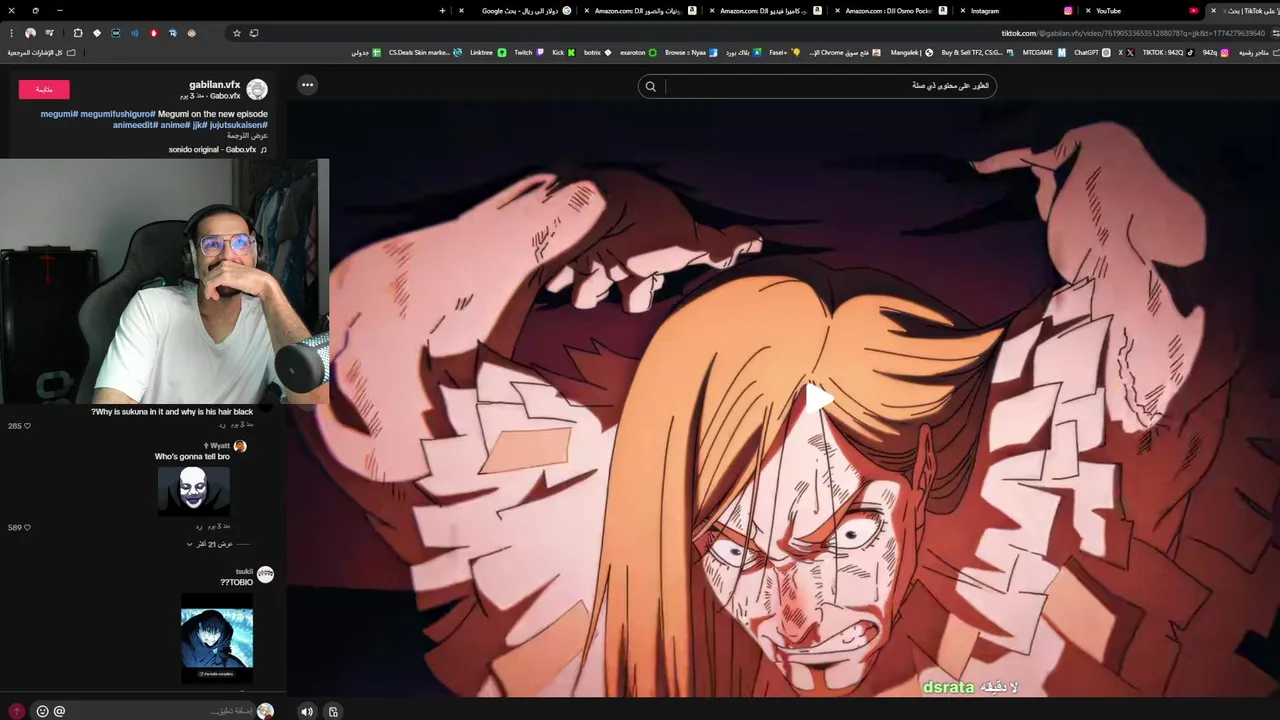Open the #jujutsukaisen hashtag
This screenshot has width=1280, height=720.
(237, 125)
